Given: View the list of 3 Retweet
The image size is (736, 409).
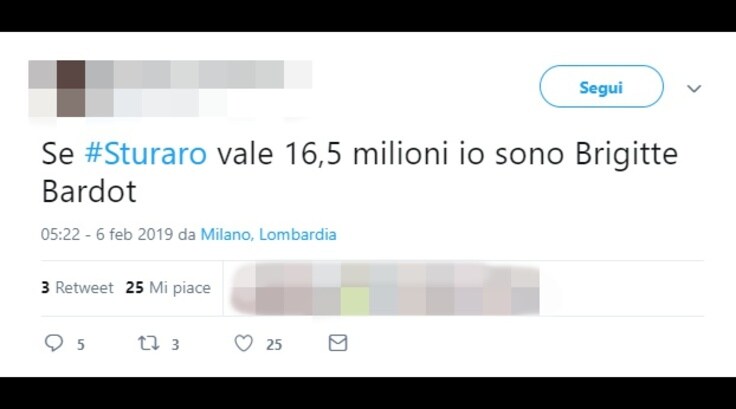Looking at the screenshot, I should pos(77,287).
